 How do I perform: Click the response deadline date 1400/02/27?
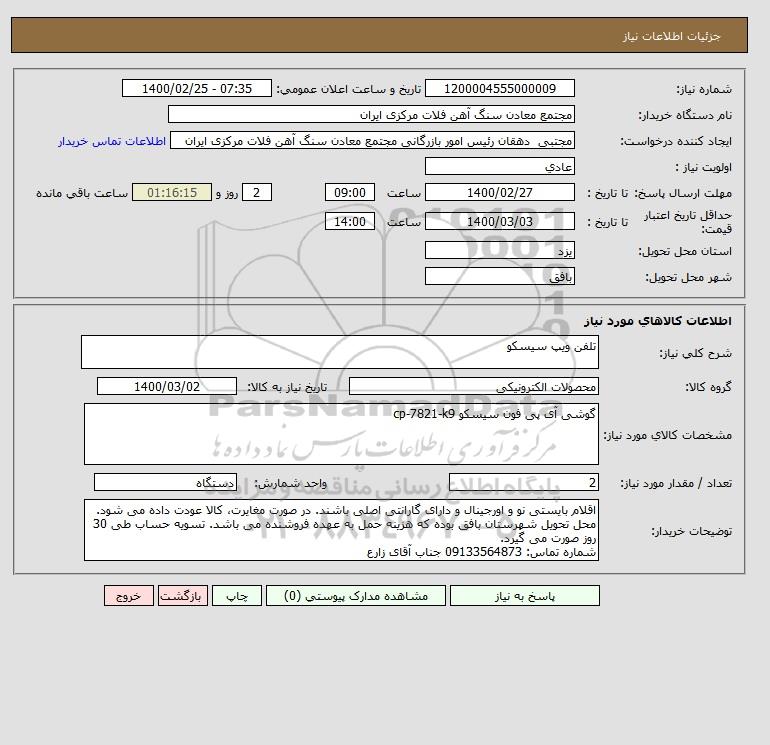[499, 193]
